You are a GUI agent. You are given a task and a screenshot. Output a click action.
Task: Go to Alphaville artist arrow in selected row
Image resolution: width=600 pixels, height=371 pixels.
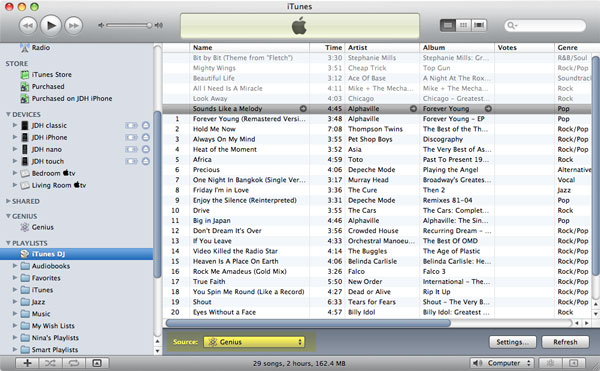(x=413, y=109)
